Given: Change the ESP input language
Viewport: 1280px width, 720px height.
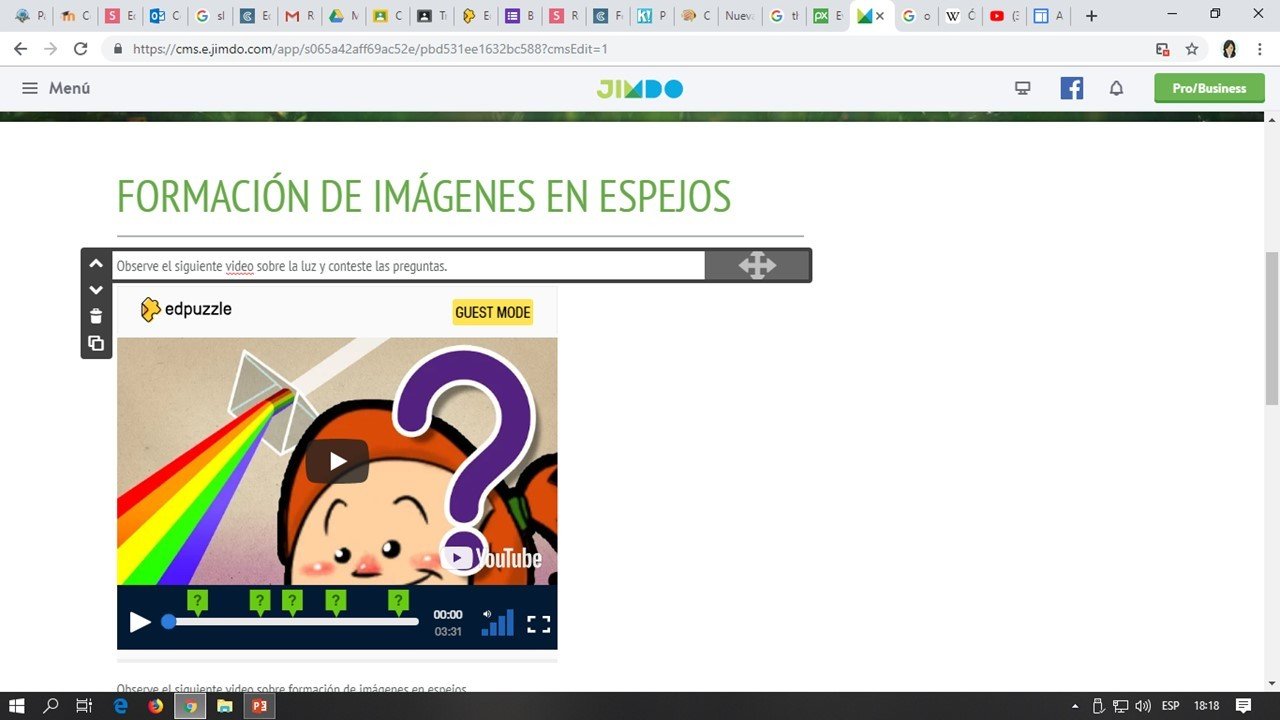Looking at the screenshot, I should coord(1170,706).
